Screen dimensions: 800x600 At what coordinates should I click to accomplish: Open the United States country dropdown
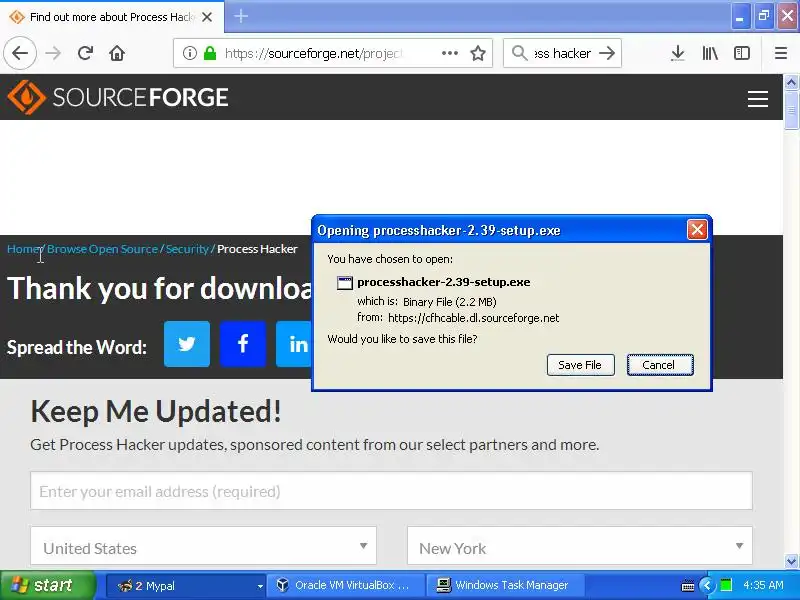click(x=204, y=546)
